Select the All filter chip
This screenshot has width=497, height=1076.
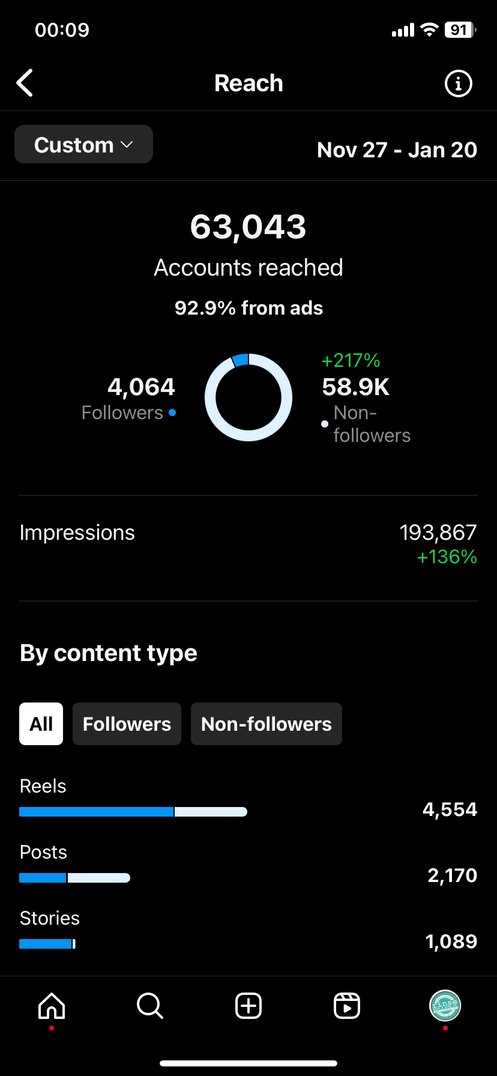tap(41, 723)
